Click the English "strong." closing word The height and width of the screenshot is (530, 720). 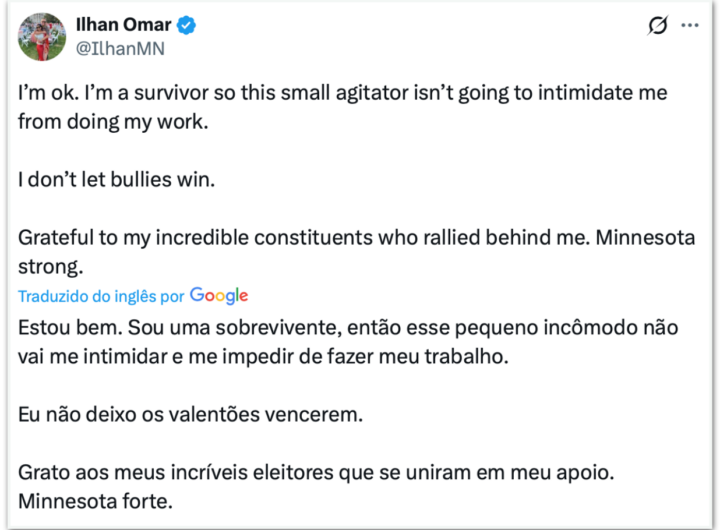pyautogui.click(x=50, y=268)
